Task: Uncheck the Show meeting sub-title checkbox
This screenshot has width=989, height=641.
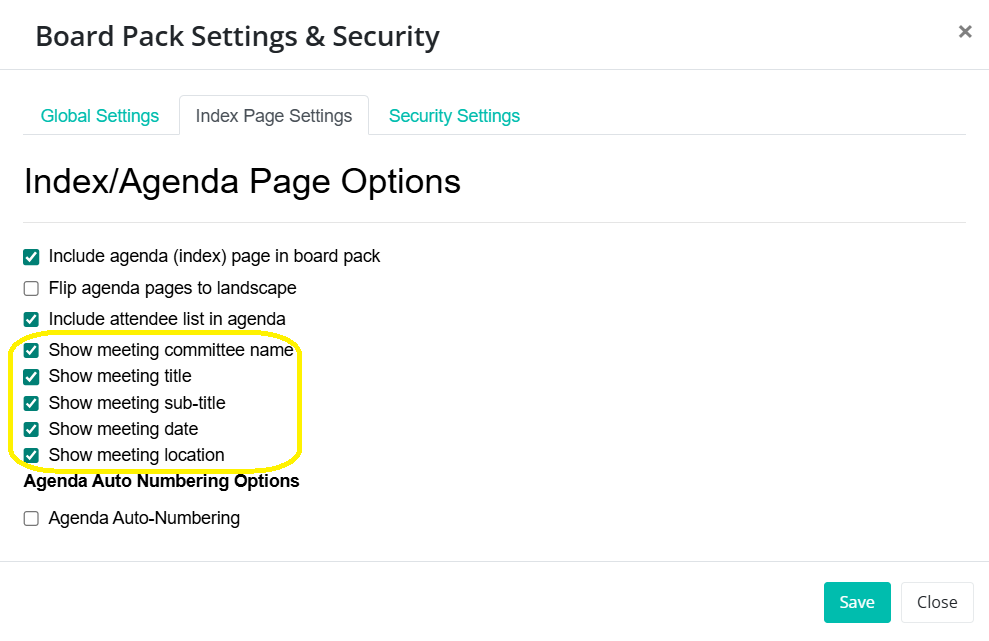Action: (x=31, y=403)
